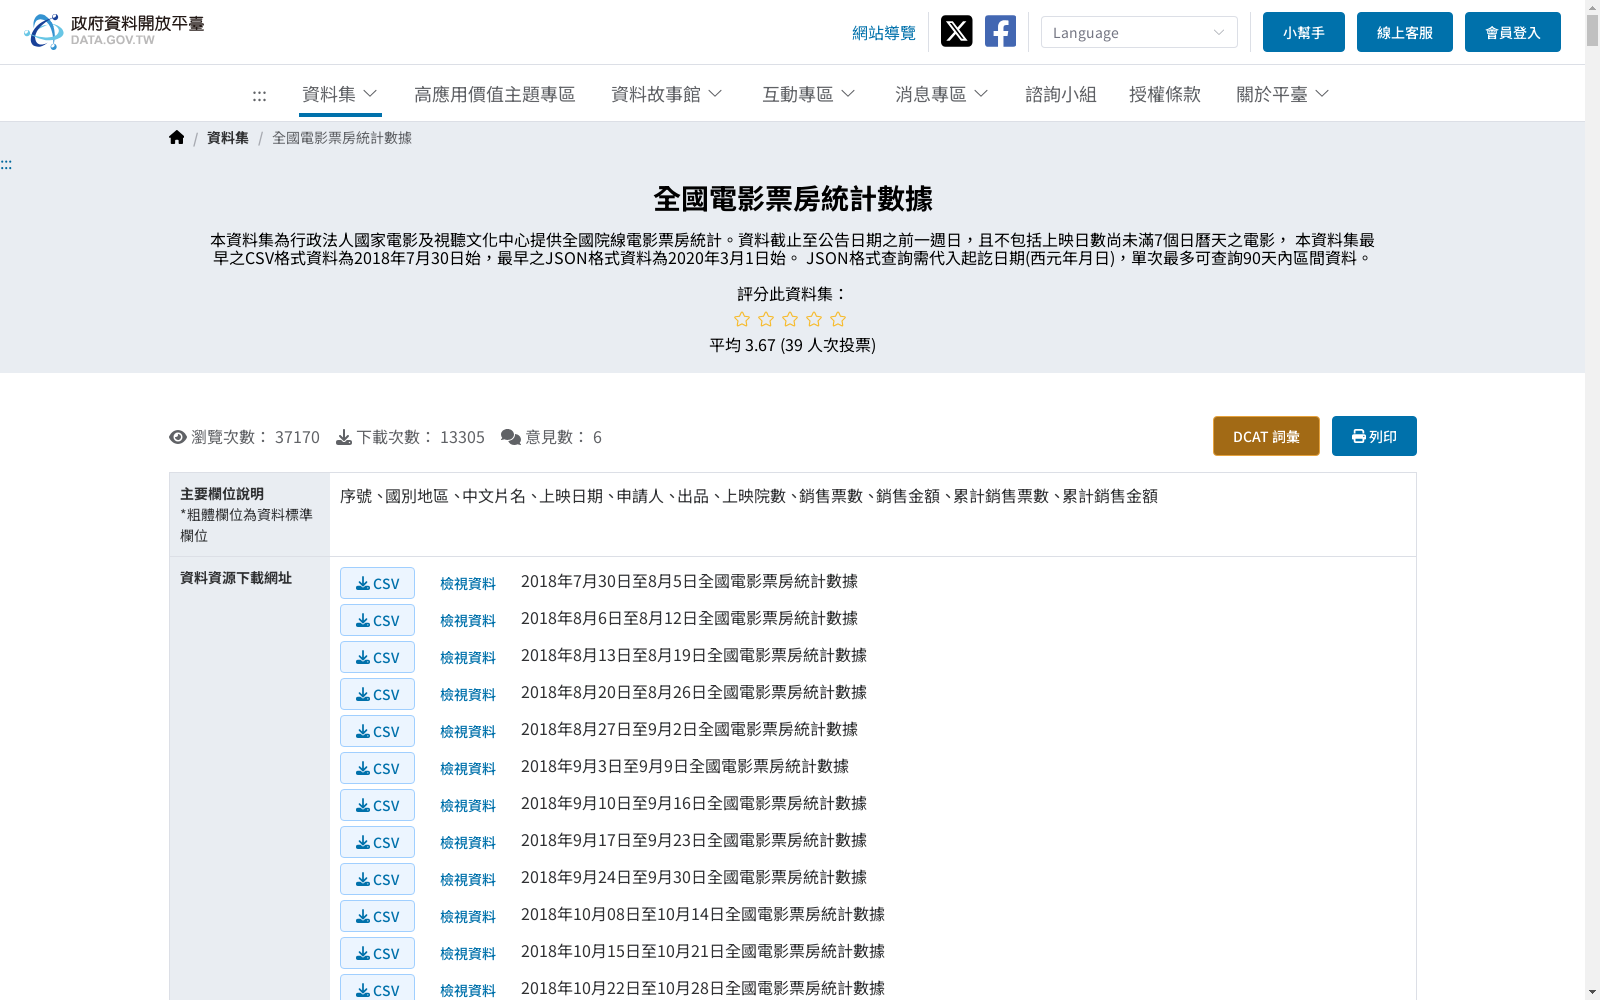This screenshot has width=1600, height=1000.
Task: Click the text 平均 3.67 (39 人次投票)
Action: pyautogui.click(x=792, y=345)
